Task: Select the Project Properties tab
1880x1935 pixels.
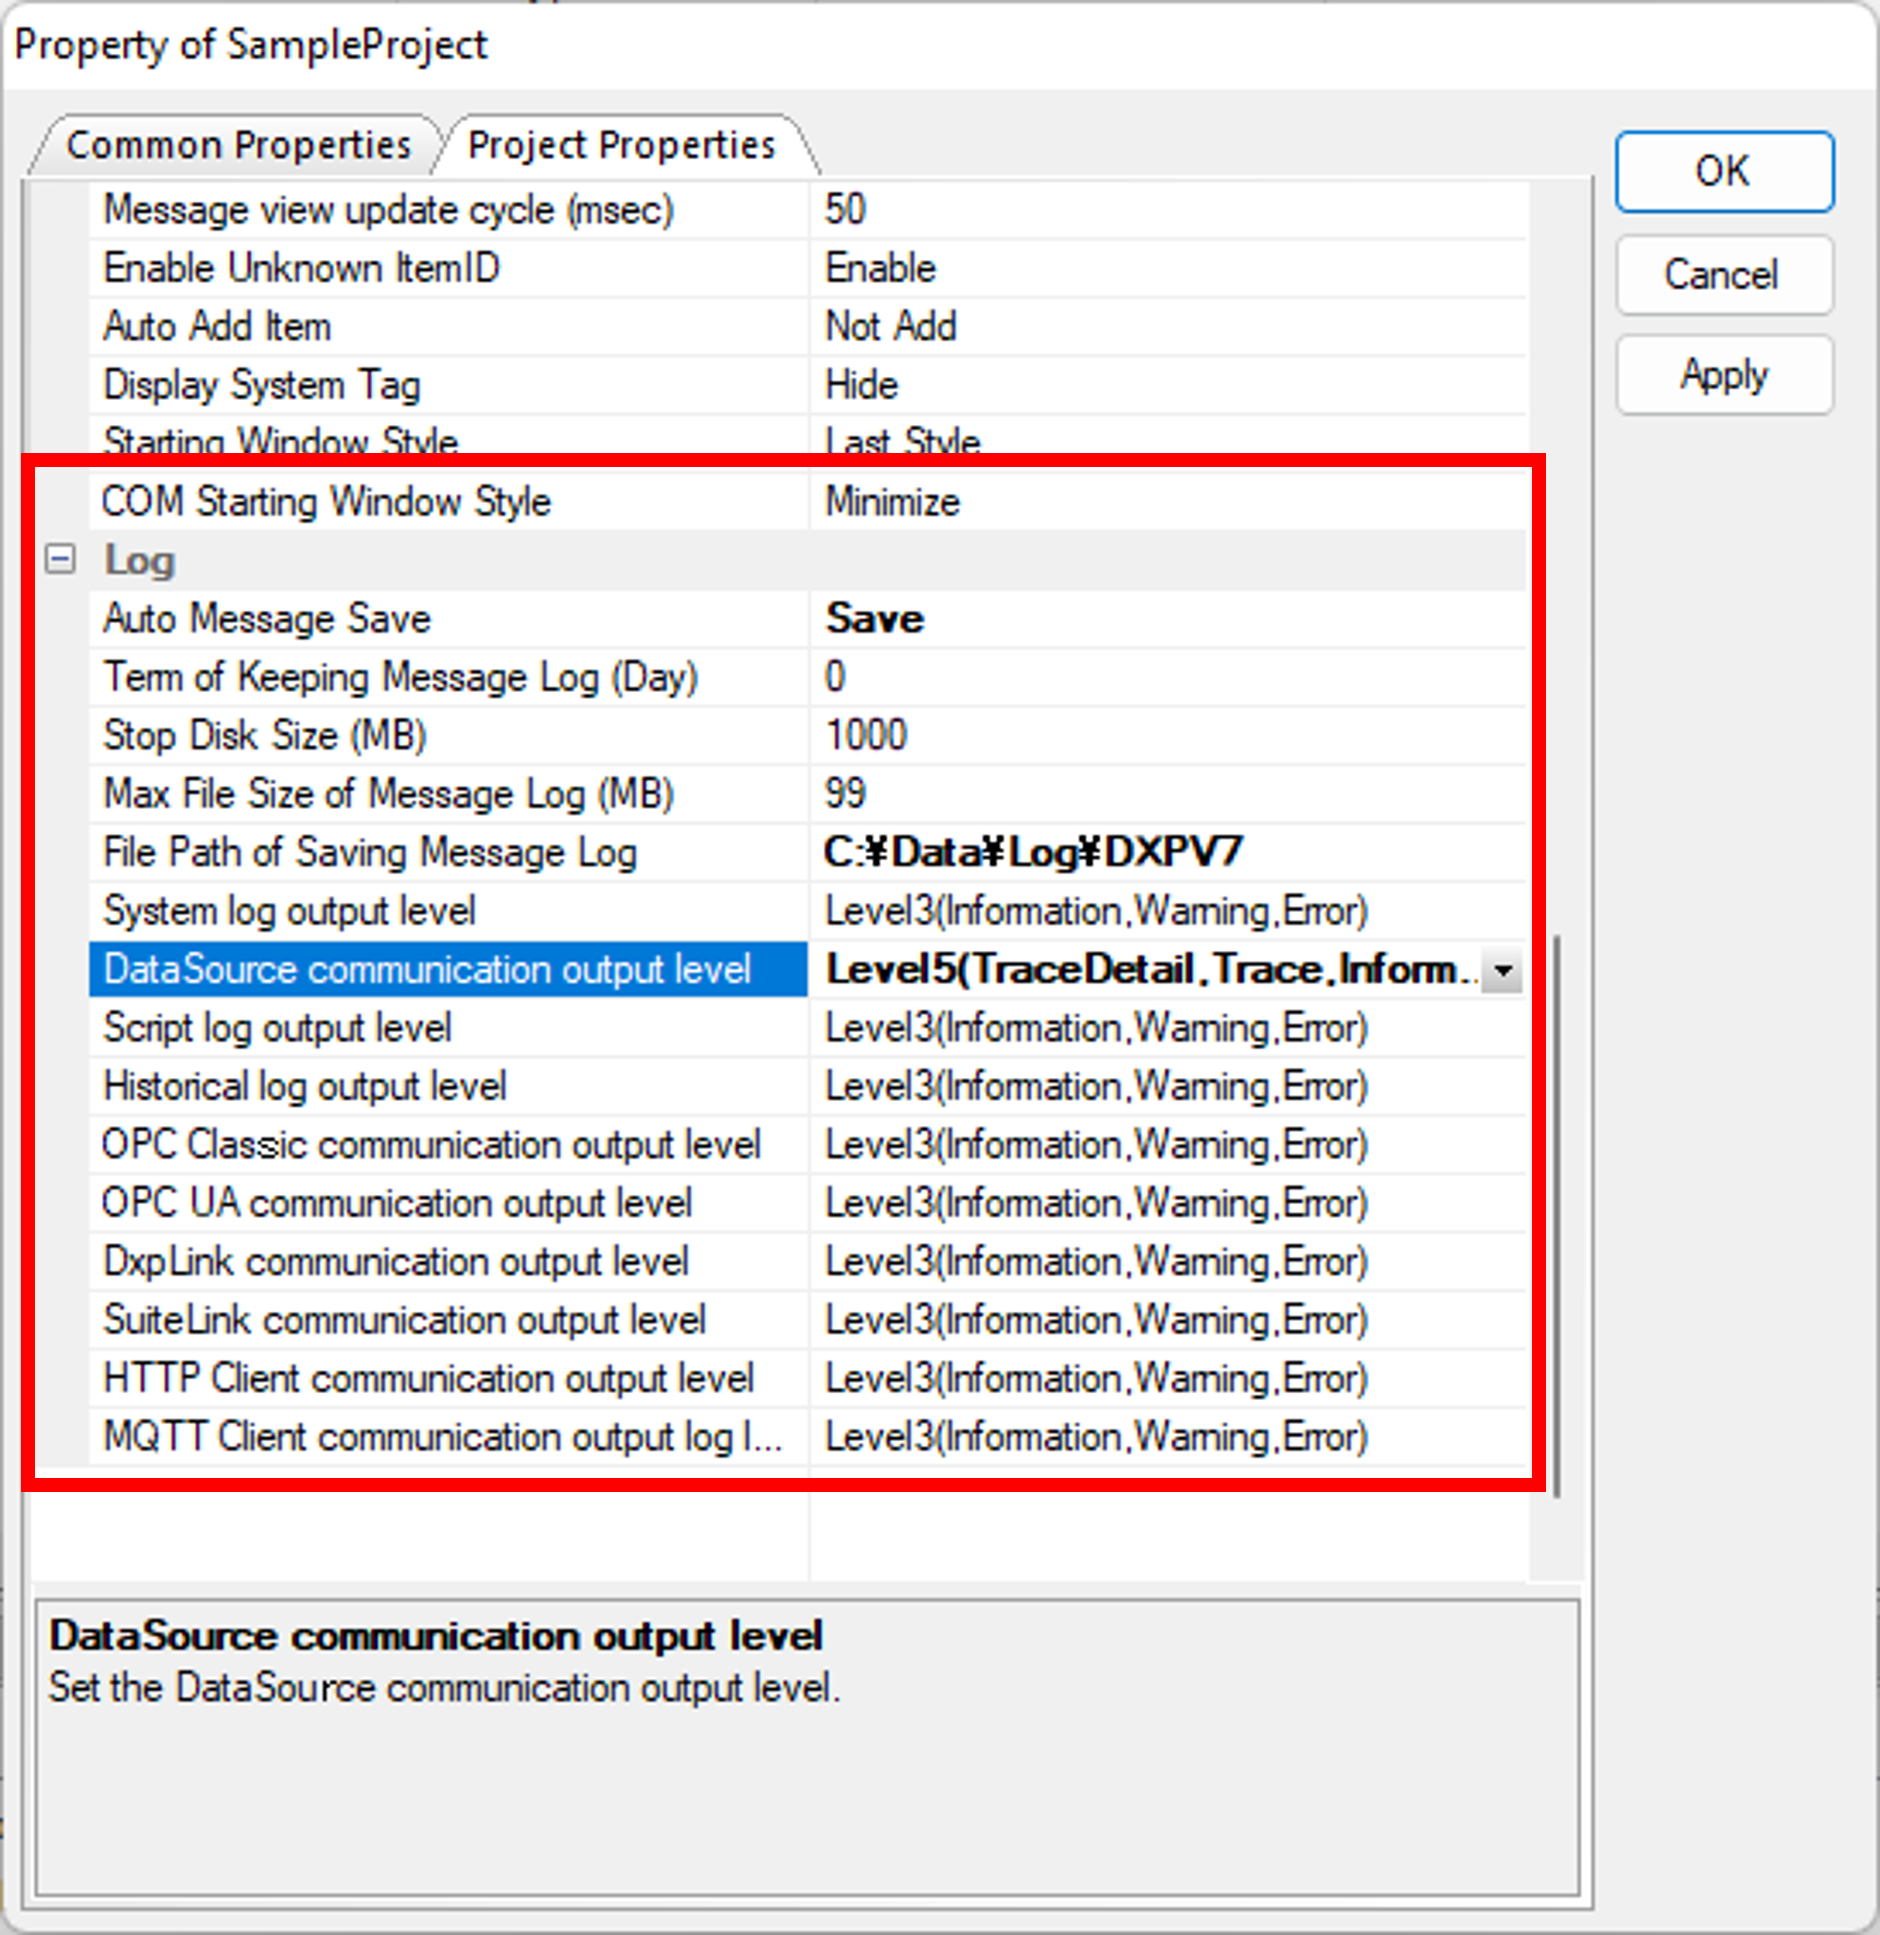Action: pyautogui.click(x=621, y=146)
